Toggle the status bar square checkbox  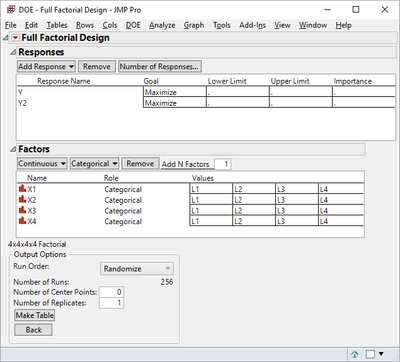[370, 354]
